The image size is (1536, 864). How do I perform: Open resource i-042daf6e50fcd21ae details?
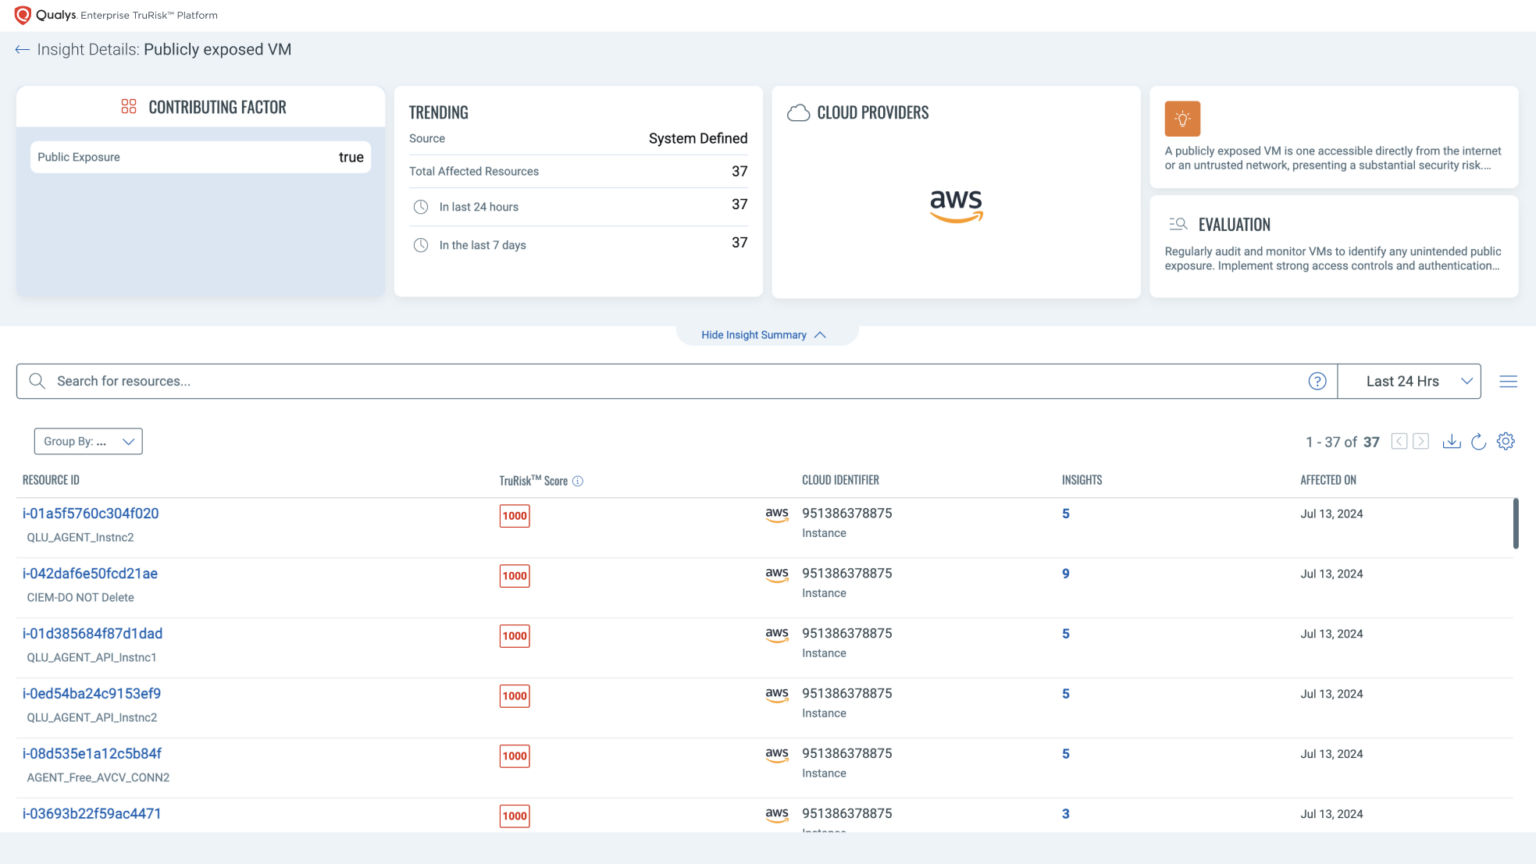pos(90,573)
